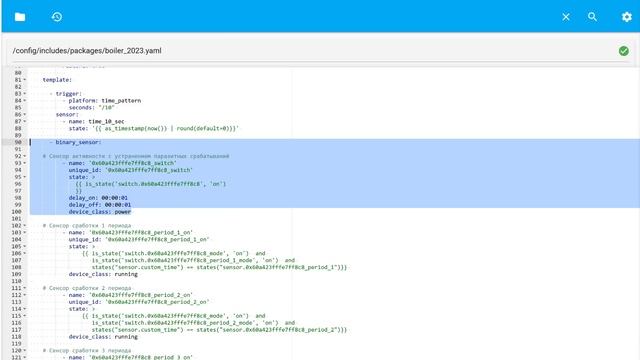Fold the sensor block at line 86
640x360 pixels.
tap(24, 114)
